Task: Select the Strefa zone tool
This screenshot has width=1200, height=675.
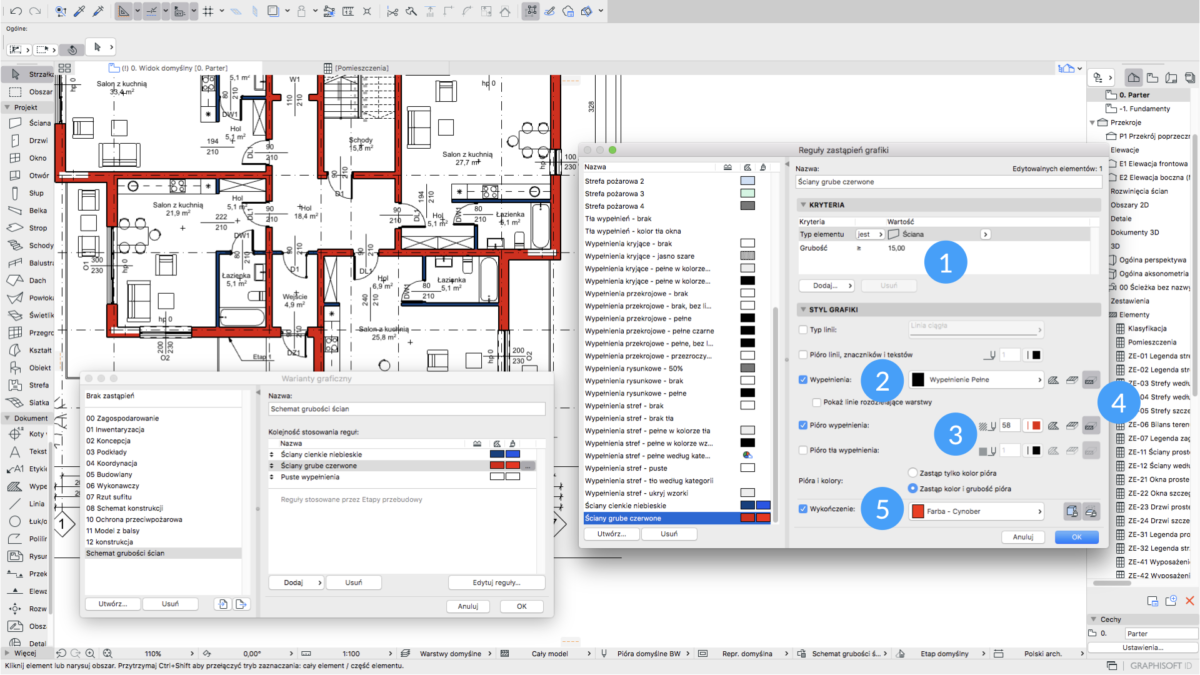Action: point(27,384)
